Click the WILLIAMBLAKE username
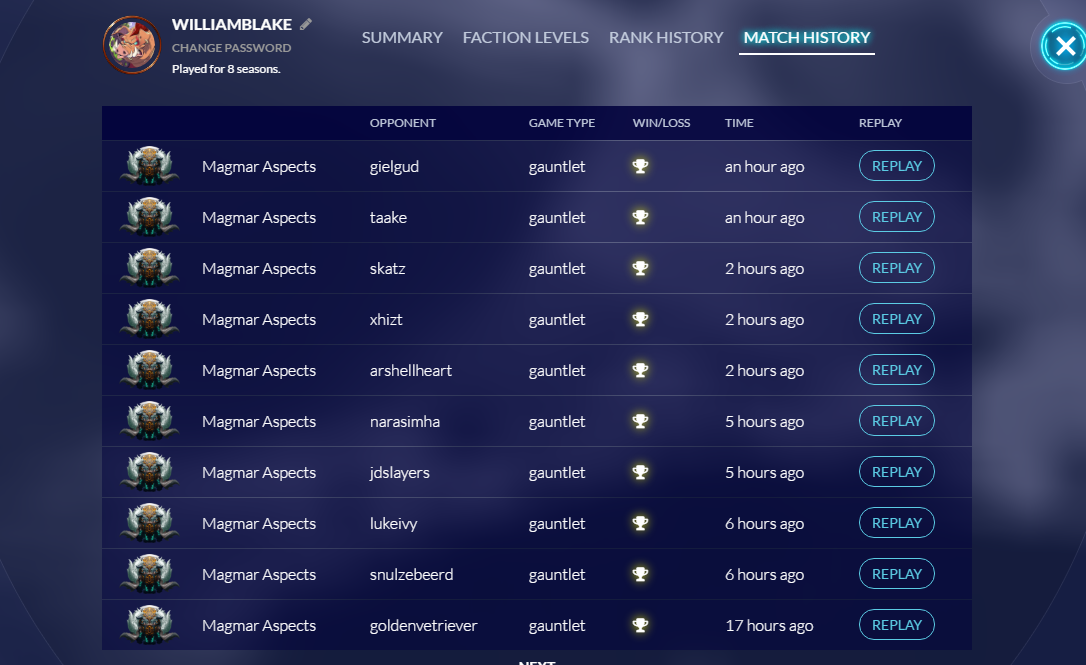 point(231,24)
